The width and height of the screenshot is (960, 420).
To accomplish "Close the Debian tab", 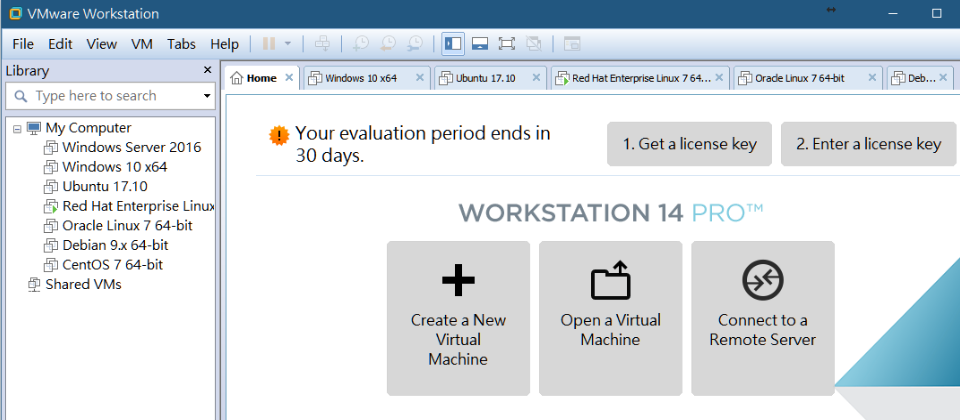I will [942, 78].
